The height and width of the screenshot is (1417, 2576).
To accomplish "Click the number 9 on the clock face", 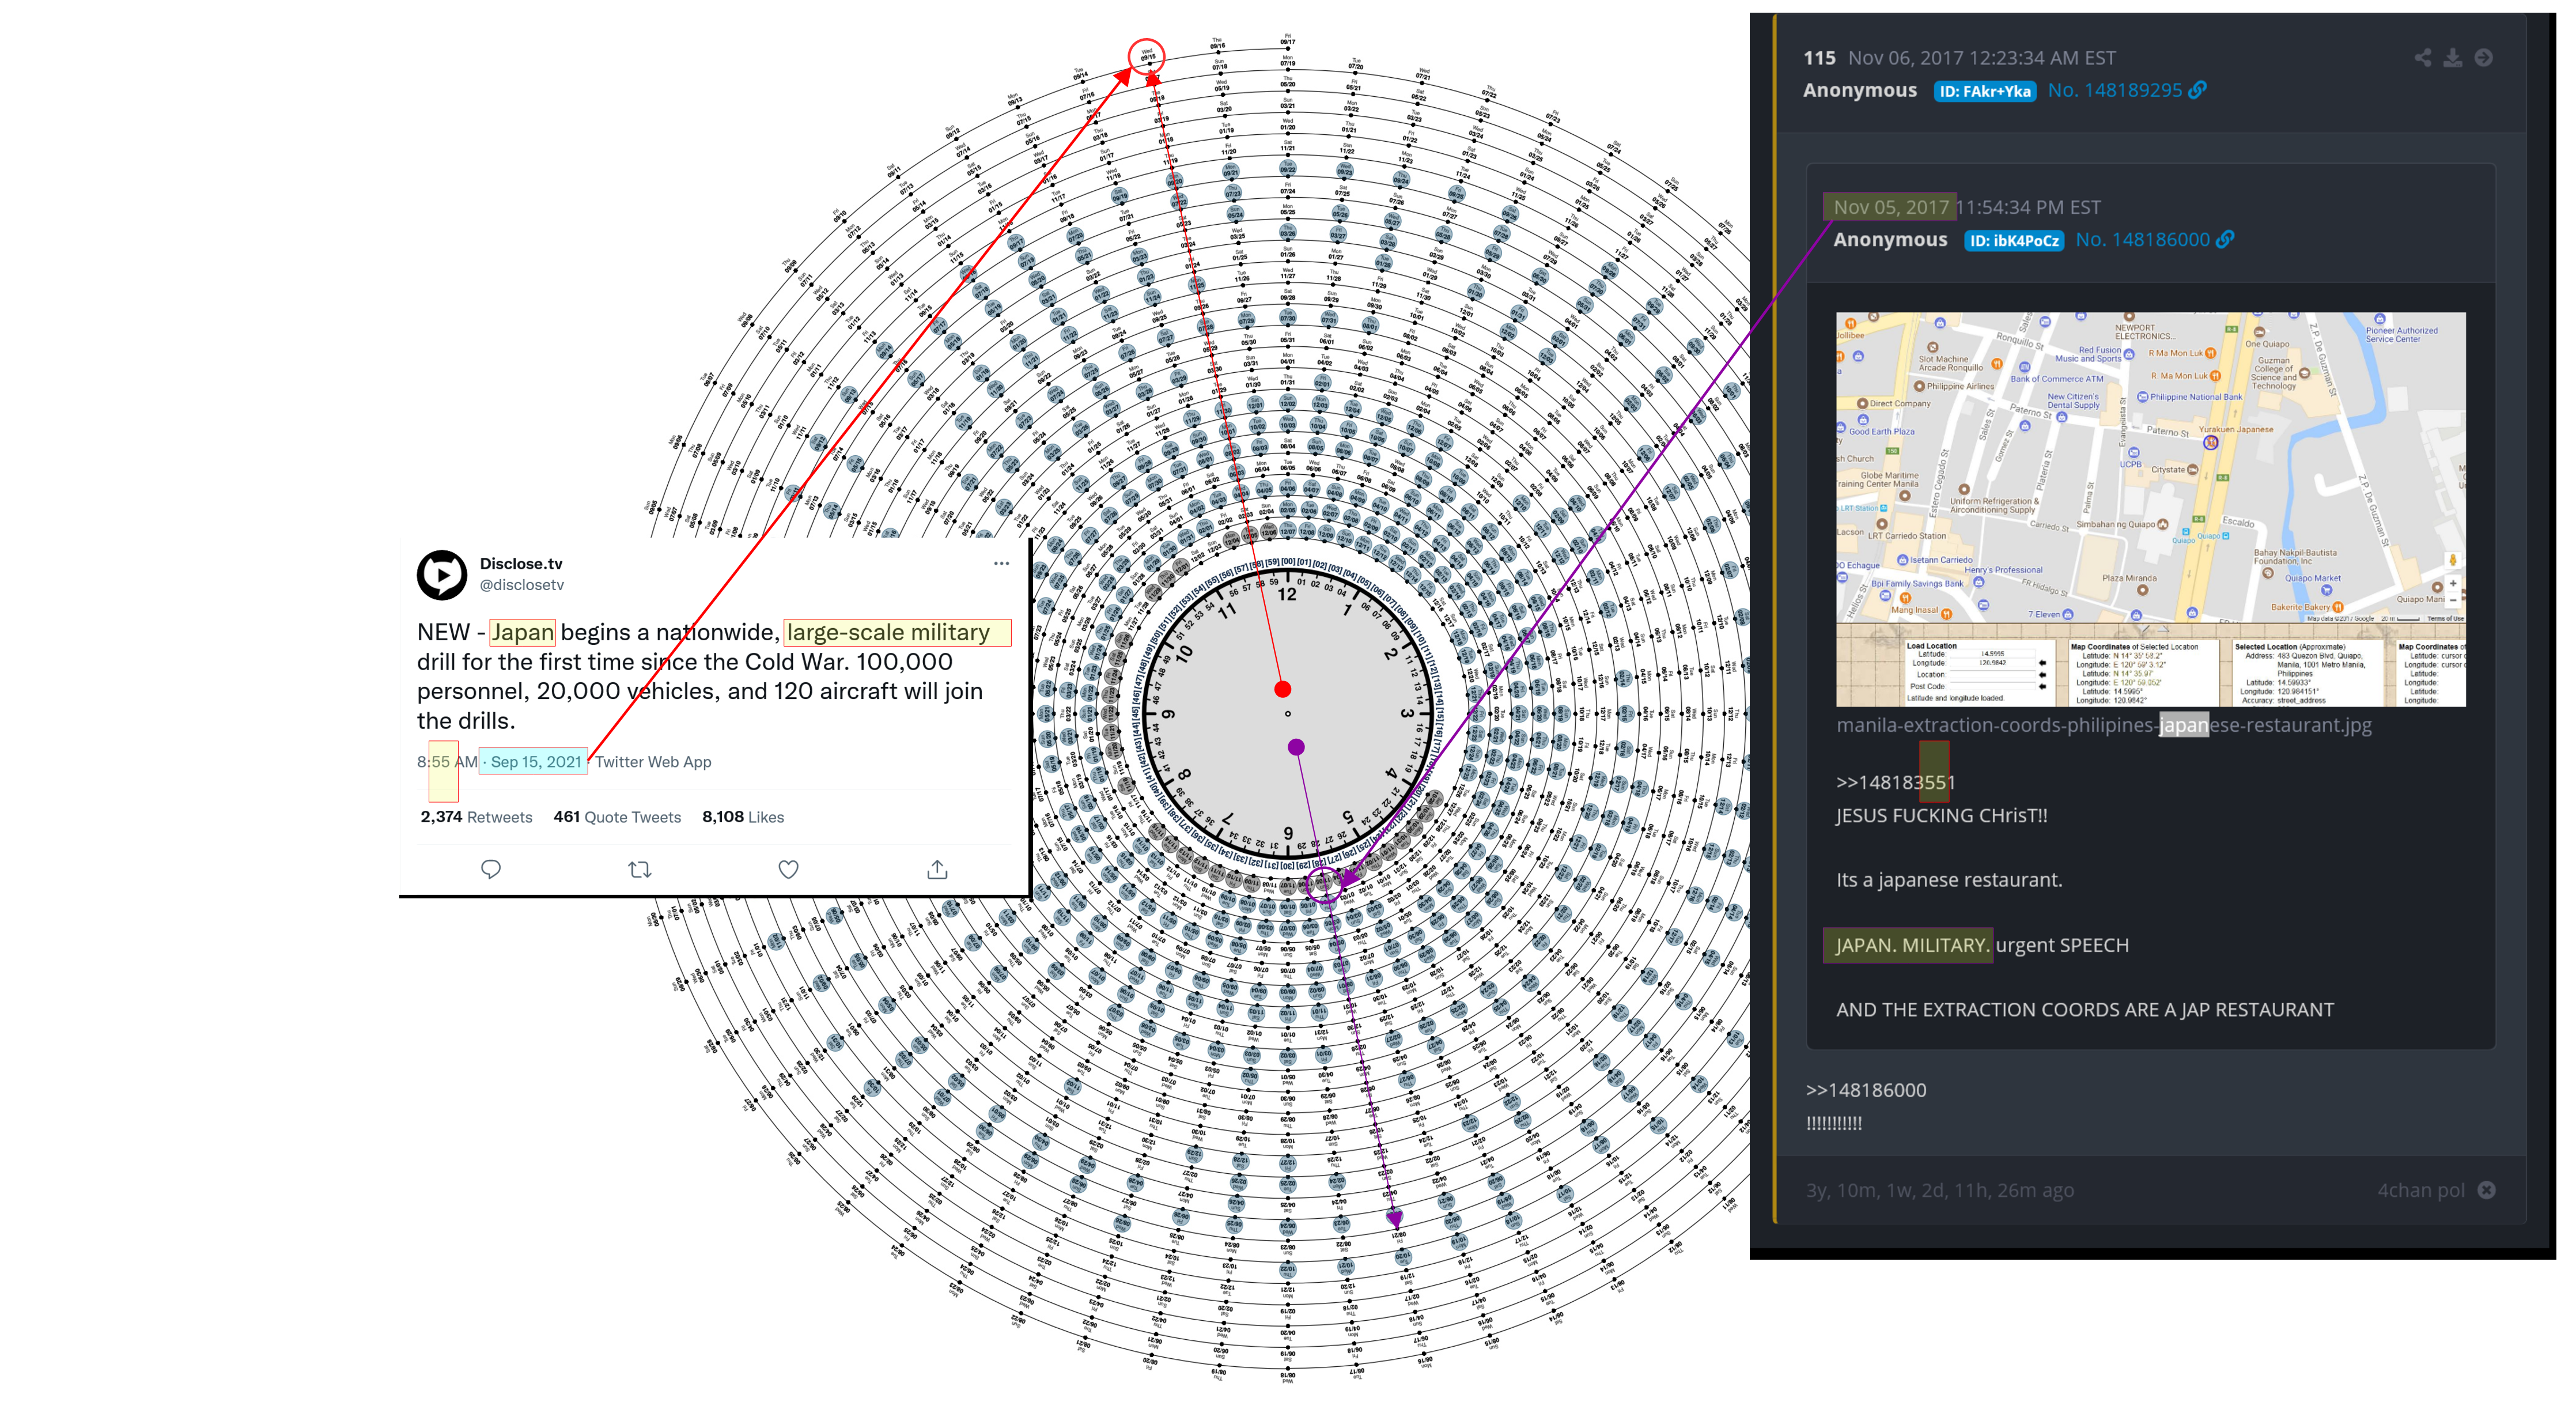I will [1168, 714].
